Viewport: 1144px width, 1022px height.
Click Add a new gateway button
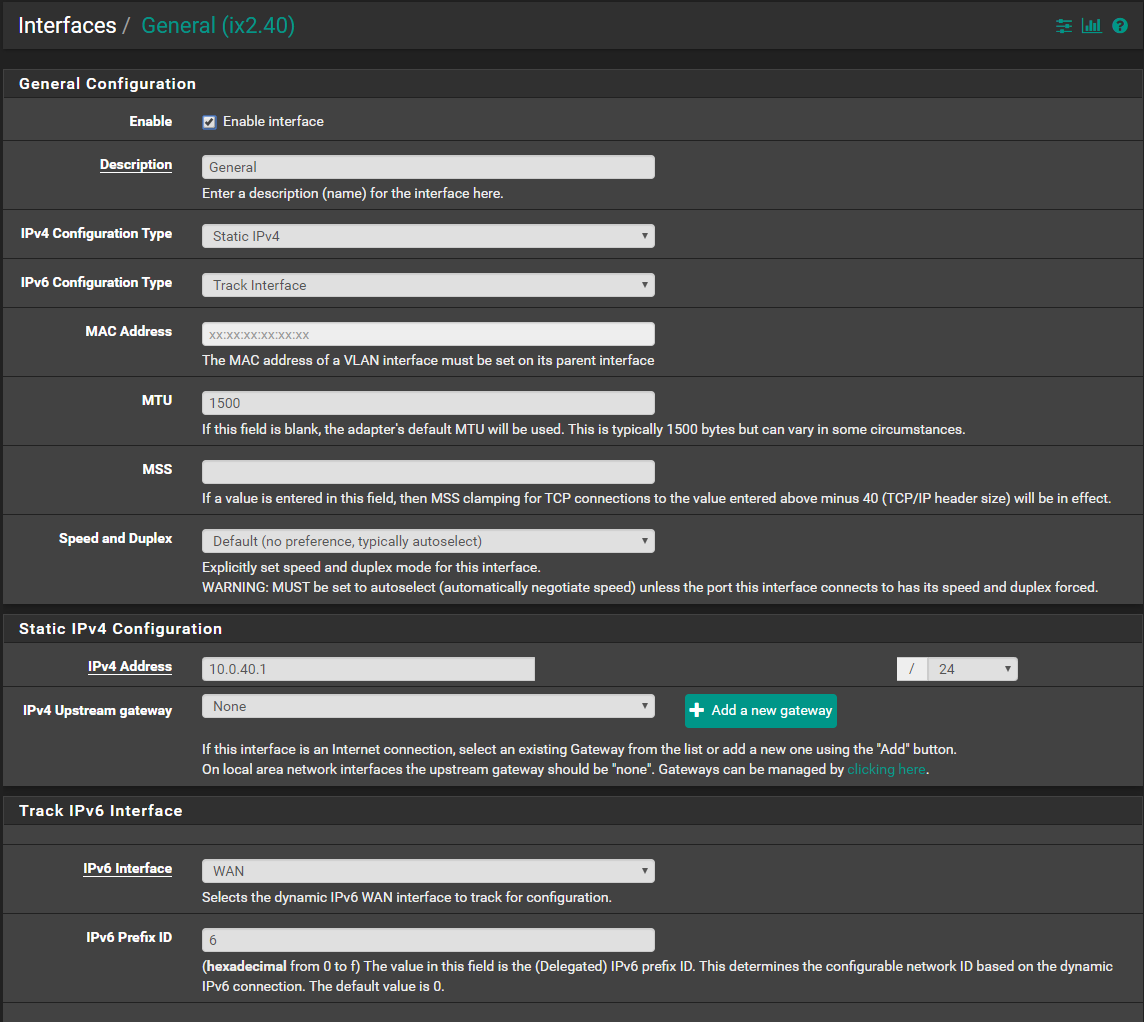[x=761, y=710]
